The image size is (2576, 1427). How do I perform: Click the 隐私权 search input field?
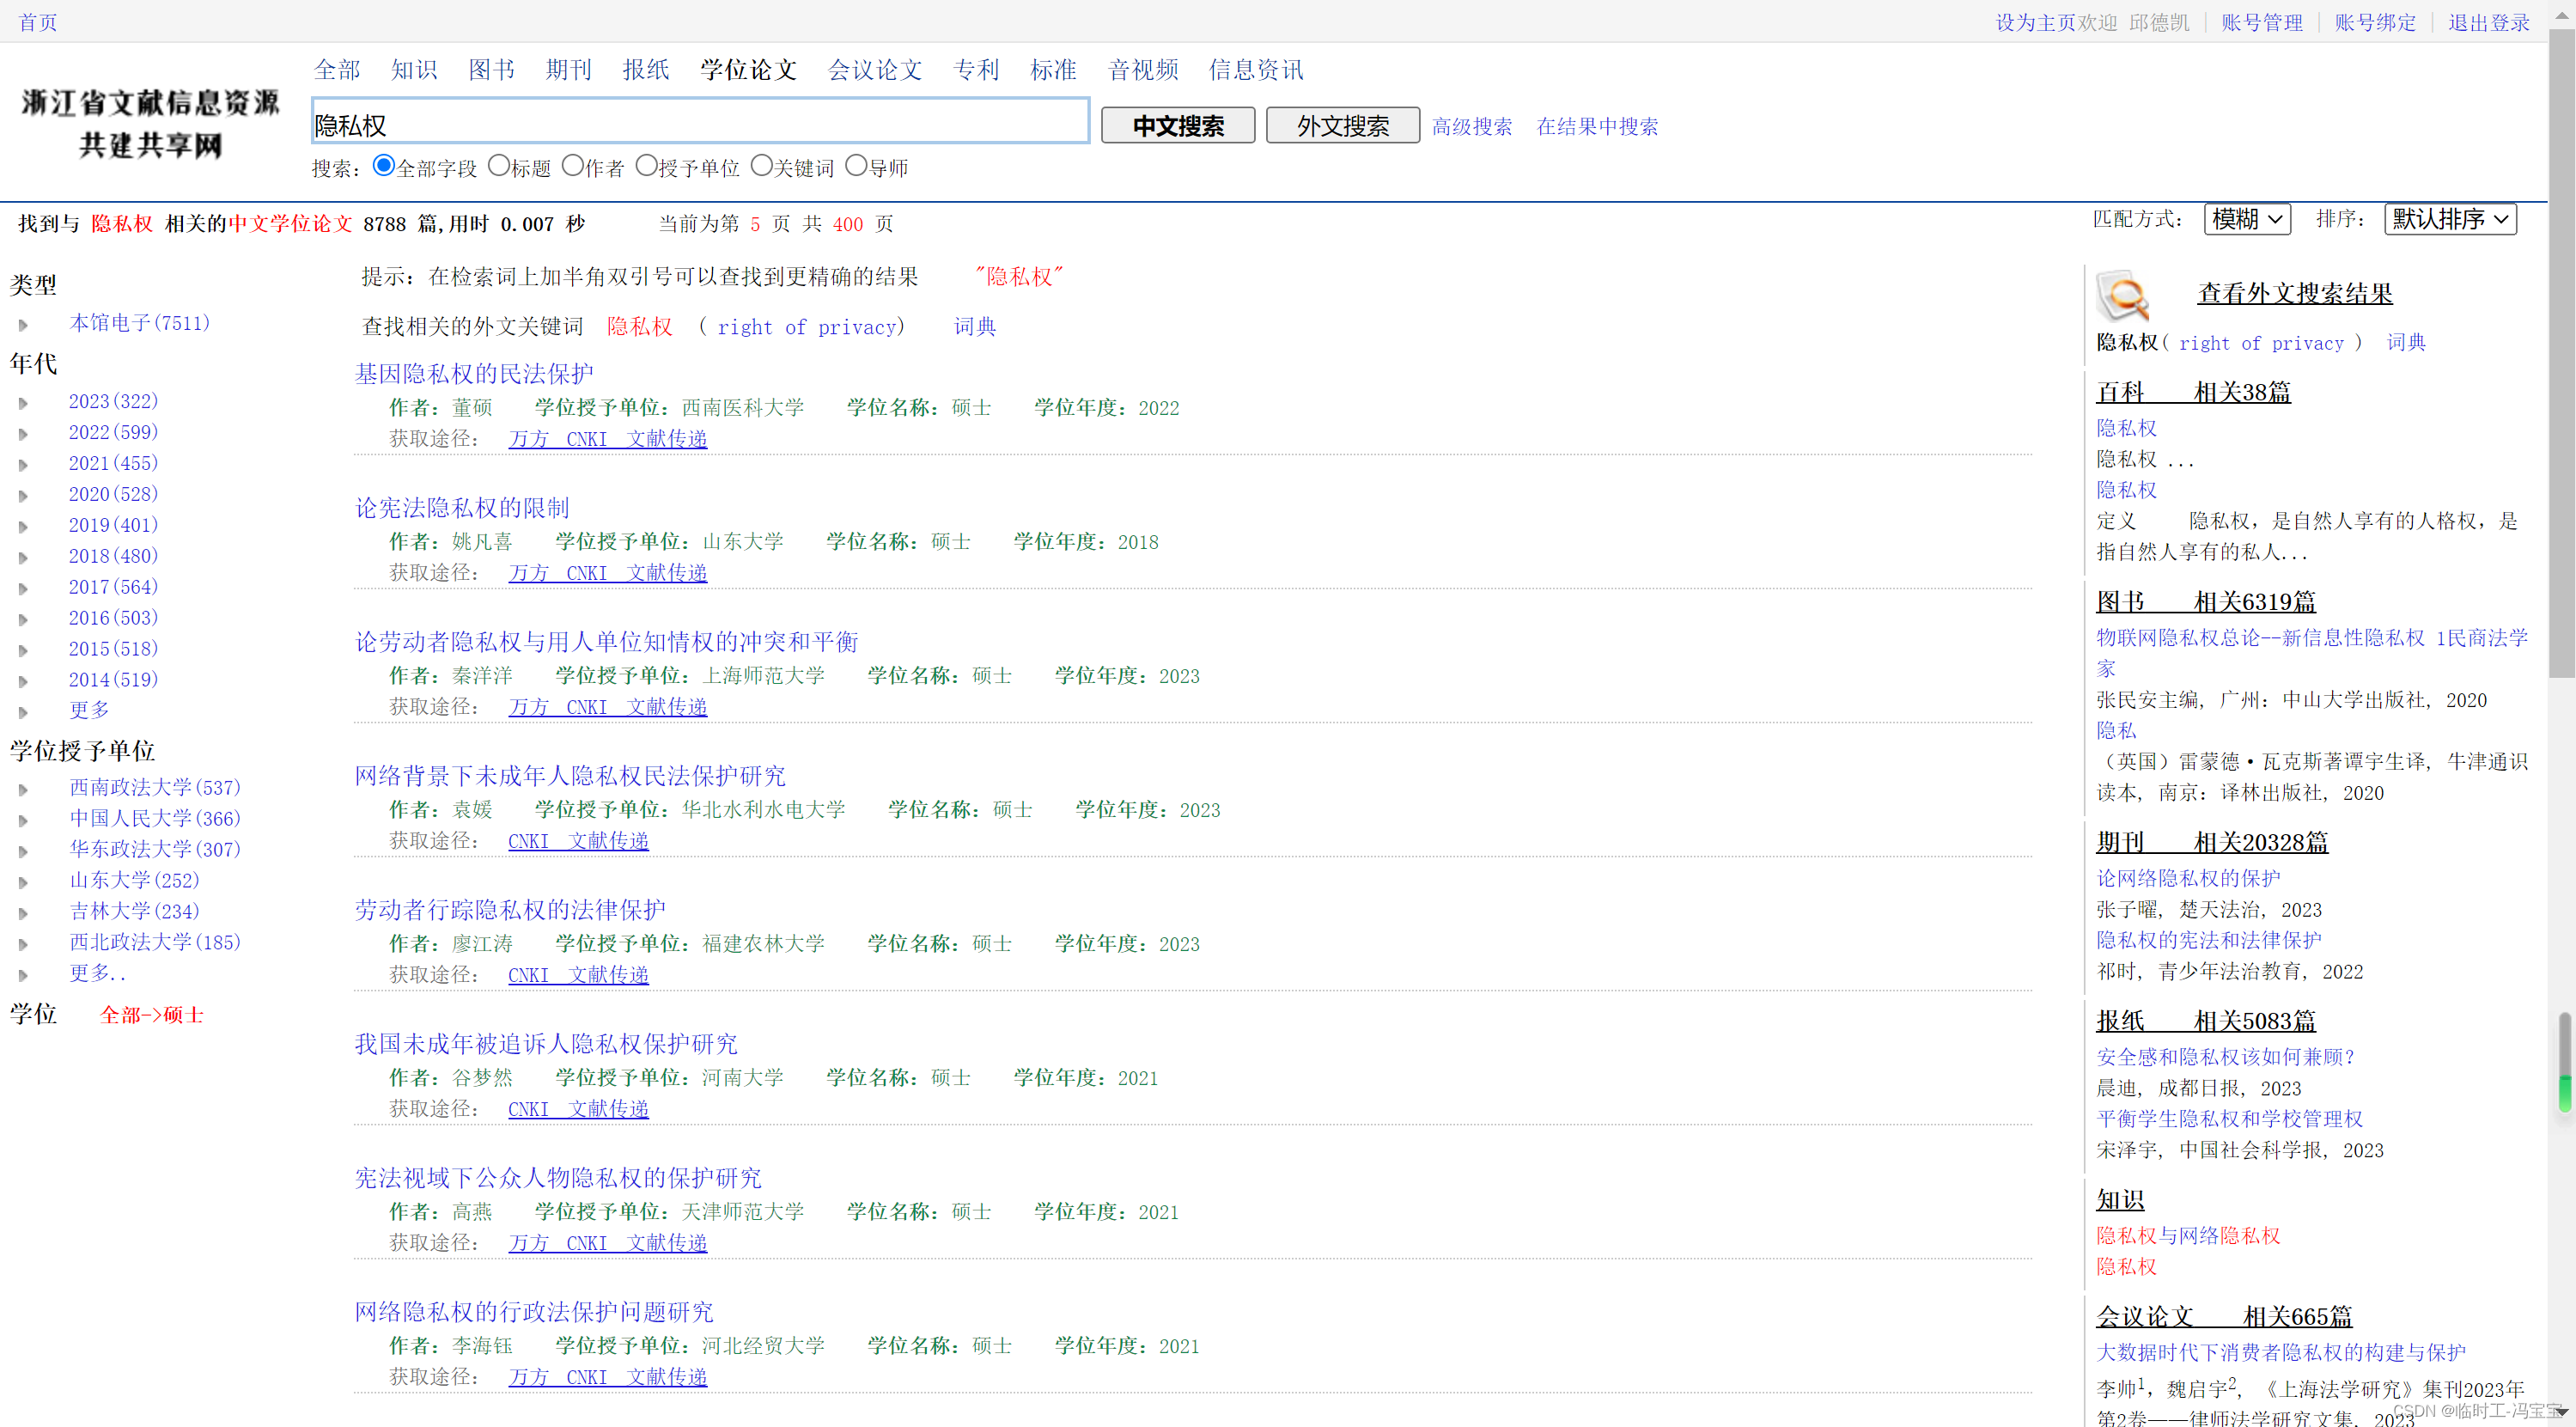(x=700, y=124)
